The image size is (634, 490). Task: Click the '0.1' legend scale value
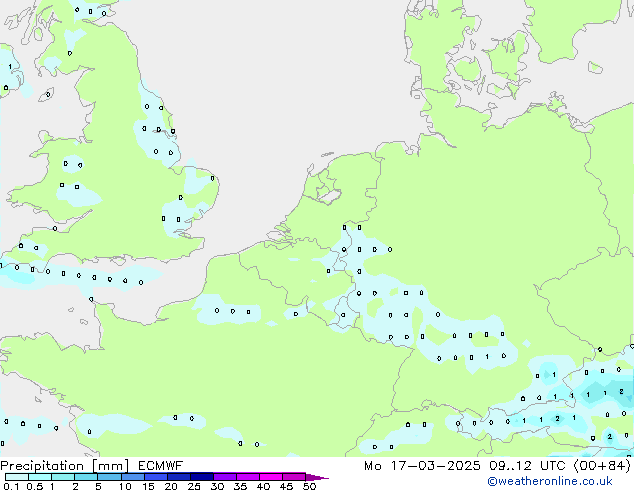point(11,486)
